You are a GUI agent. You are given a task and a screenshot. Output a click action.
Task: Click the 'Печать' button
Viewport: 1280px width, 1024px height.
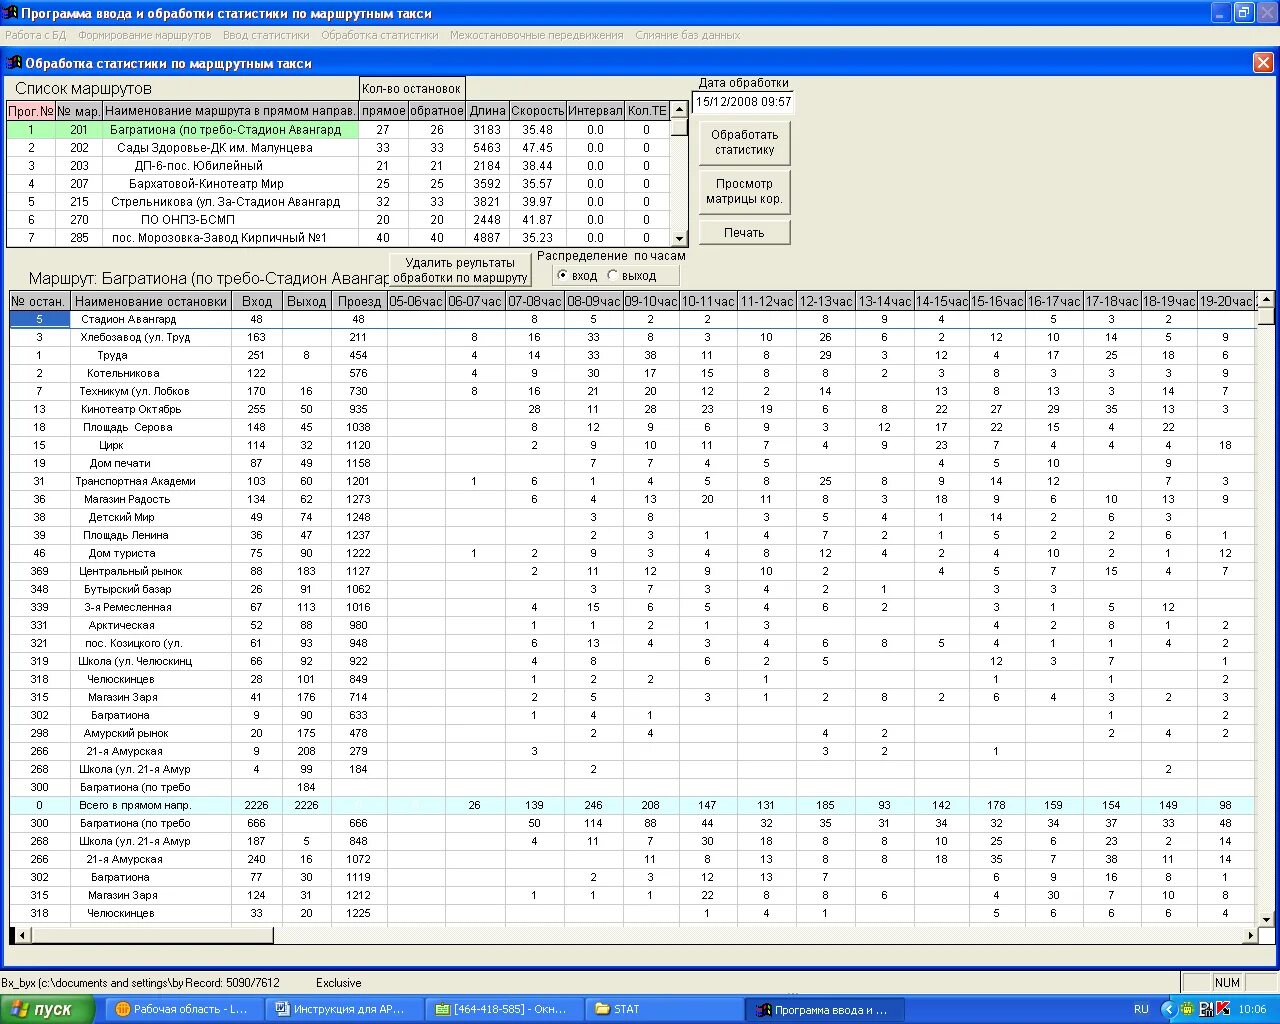pyautogui.click(x=744, y=232)
